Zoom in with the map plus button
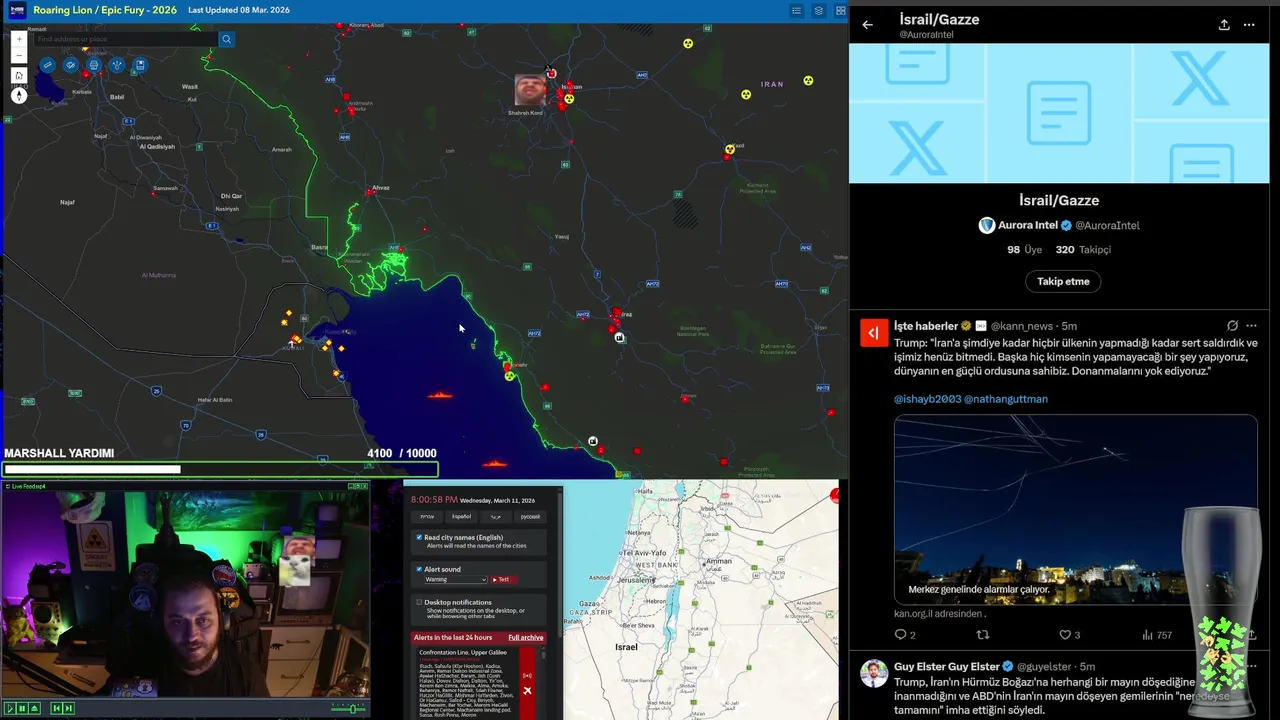 click(x=19, y=39)
